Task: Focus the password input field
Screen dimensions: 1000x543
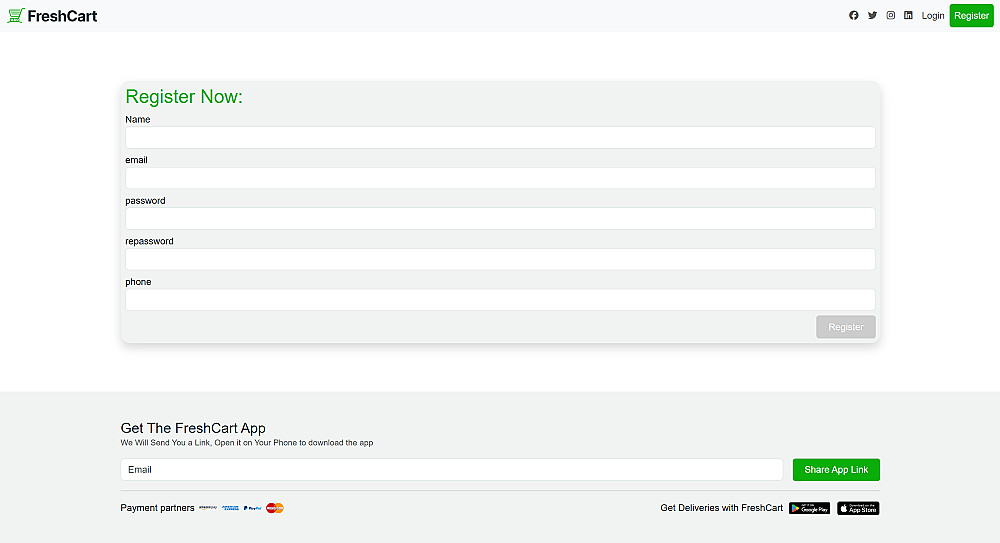Action: (x=500, y=218)
